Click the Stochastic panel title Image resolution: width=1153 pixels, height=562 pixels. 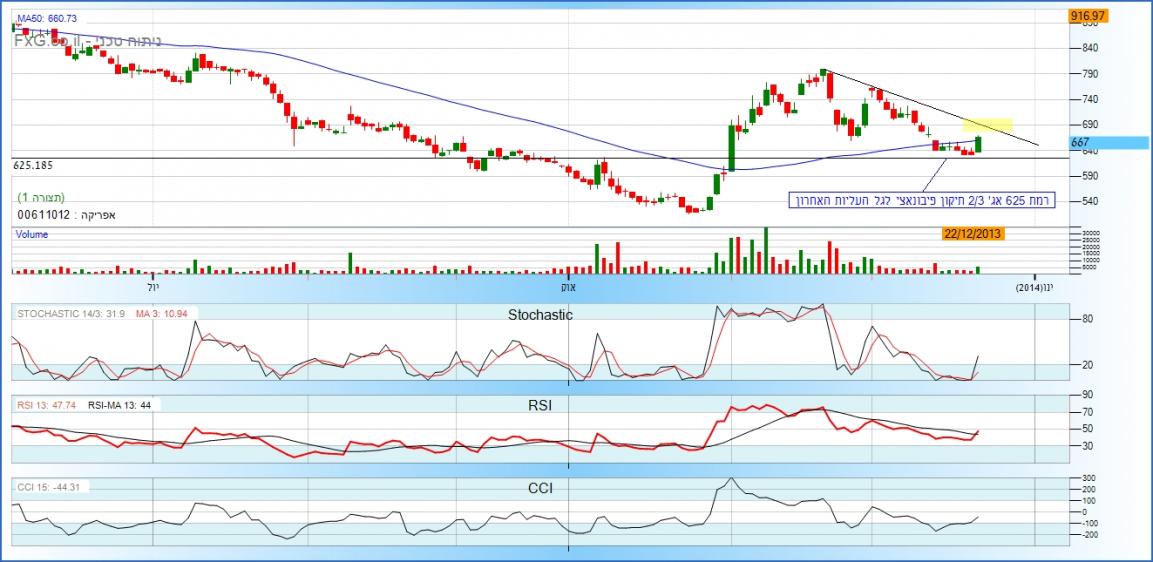coord(540,314)
